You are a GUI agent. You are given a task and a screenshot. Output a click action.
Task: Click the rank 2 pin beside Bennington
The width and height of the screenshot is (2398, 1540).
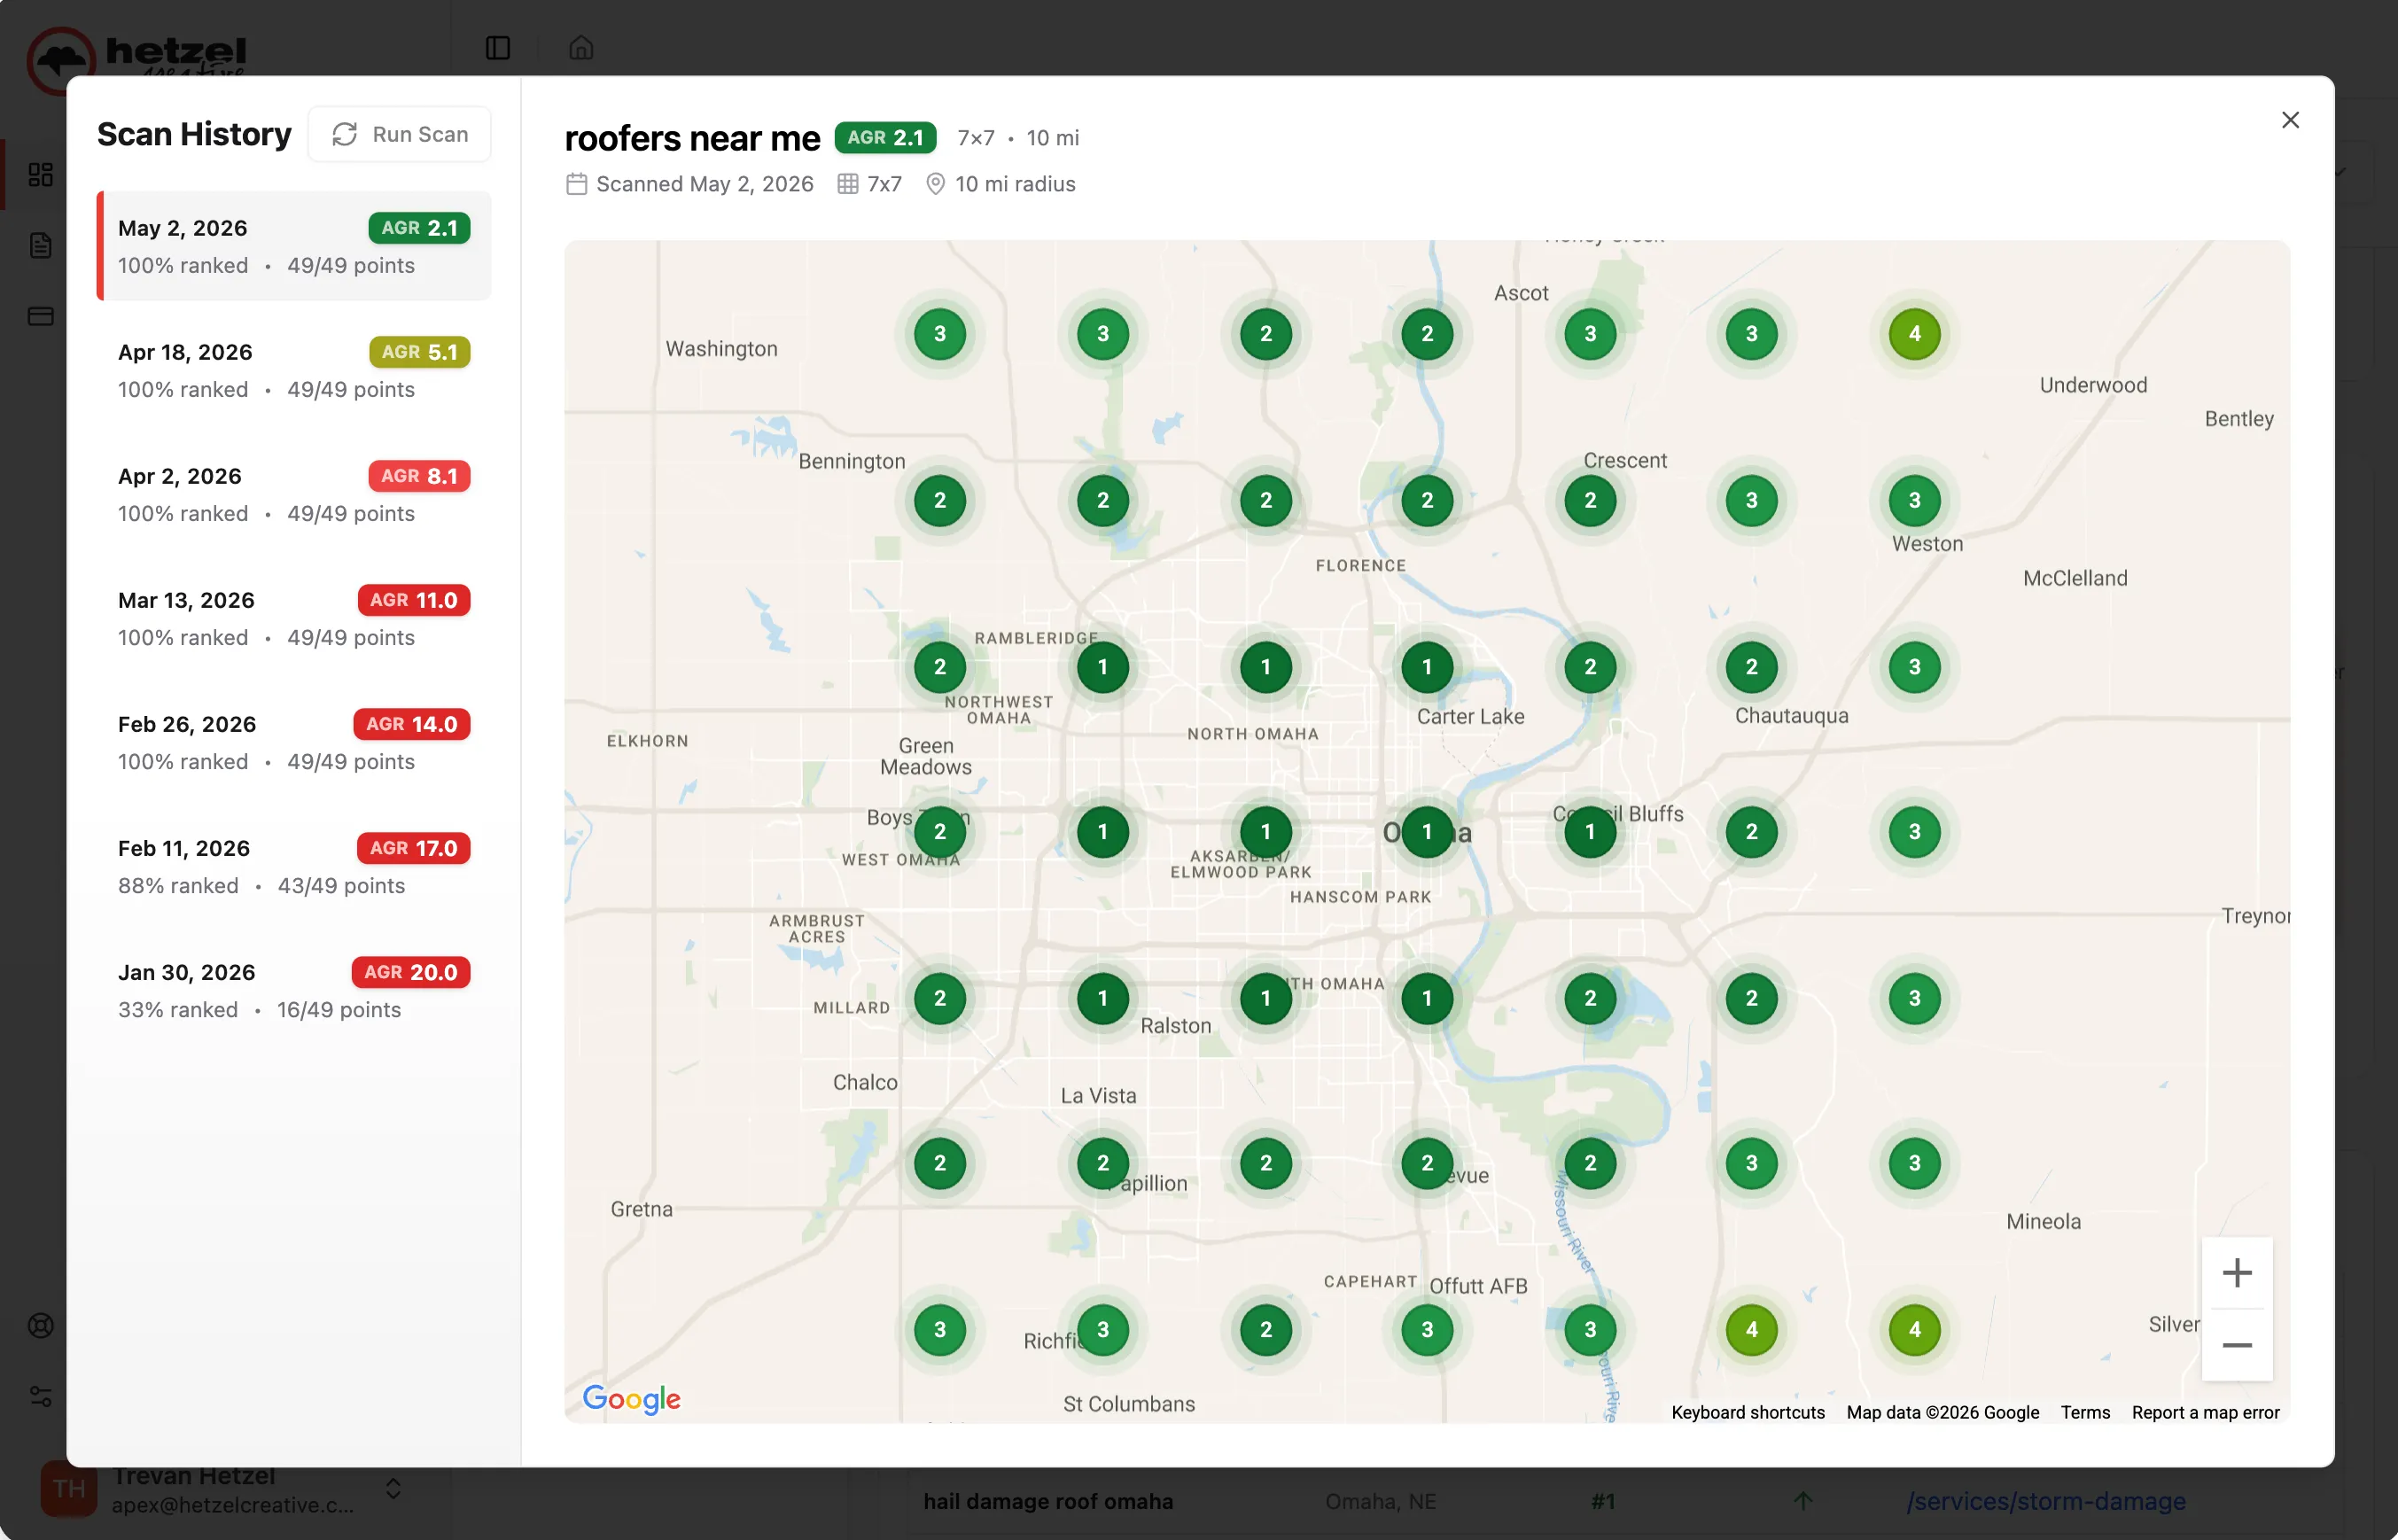[939, 501]
